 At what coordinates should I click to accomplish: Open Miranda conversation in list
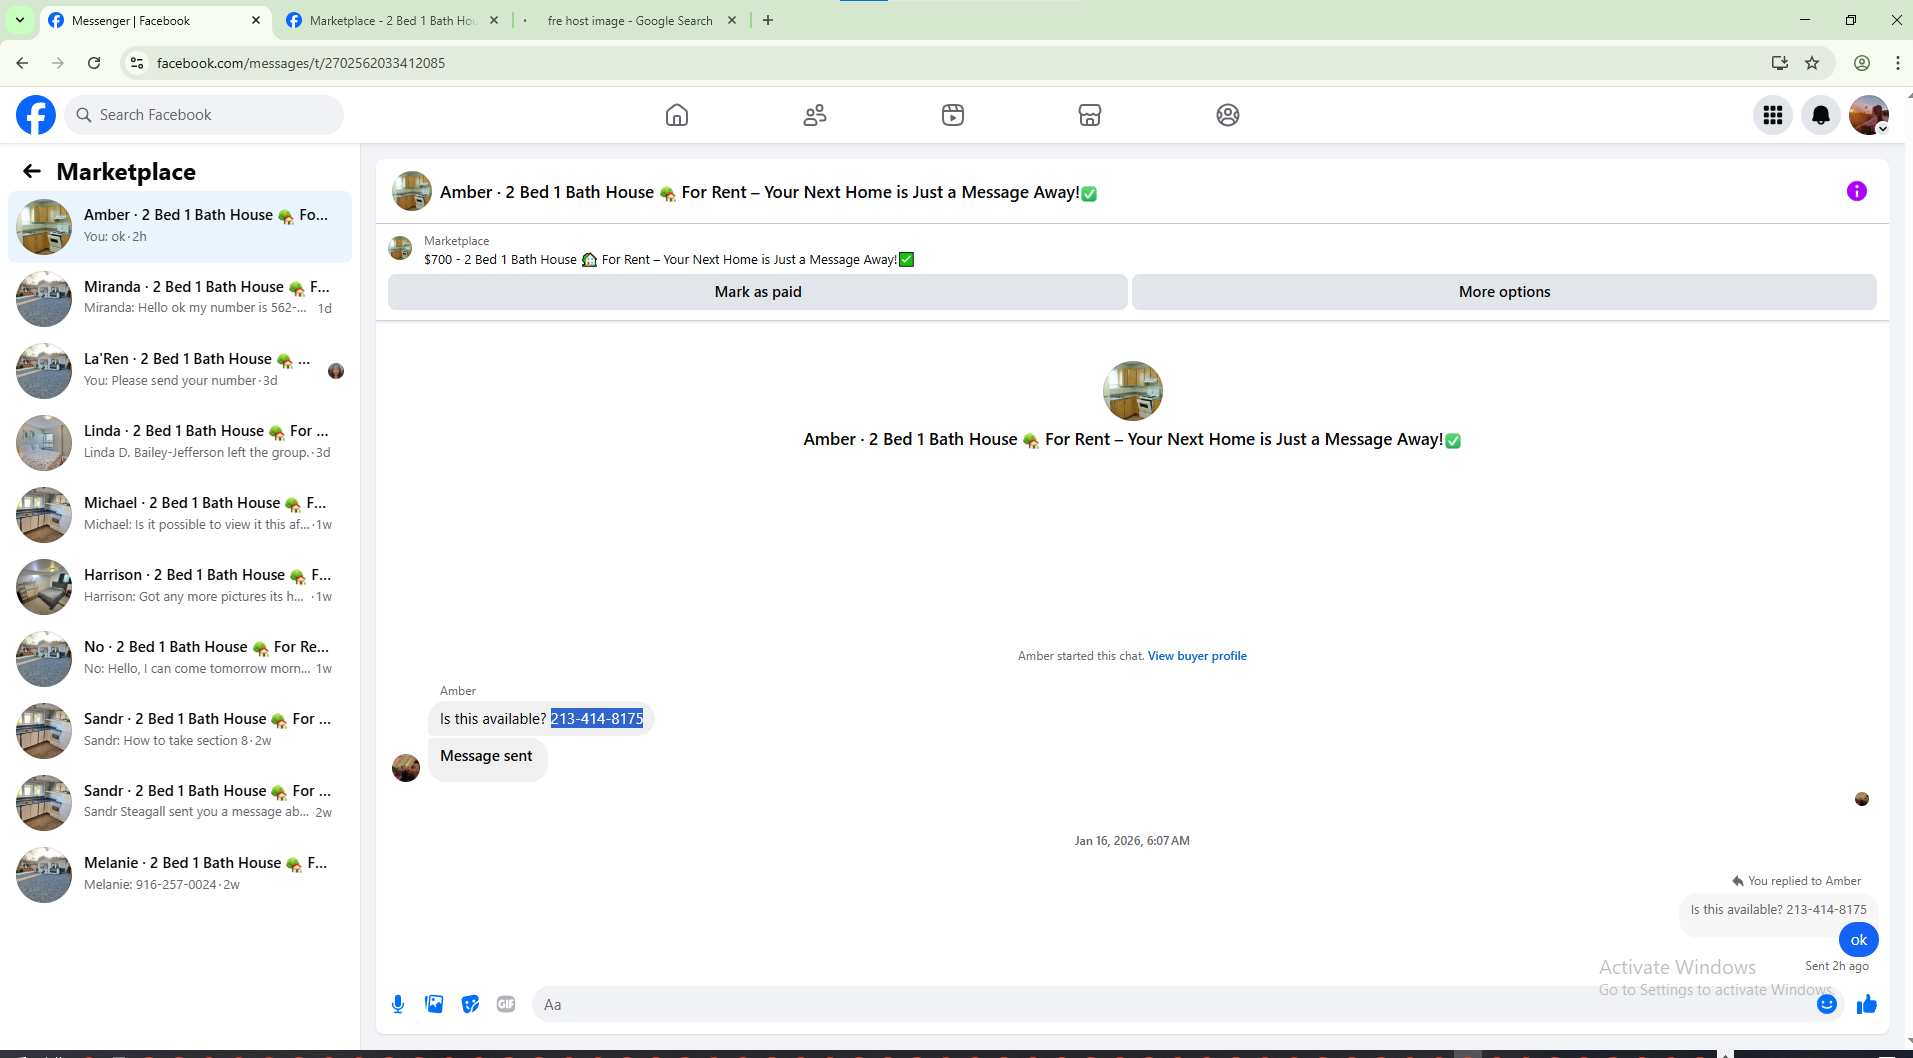(x=180, y=299)
